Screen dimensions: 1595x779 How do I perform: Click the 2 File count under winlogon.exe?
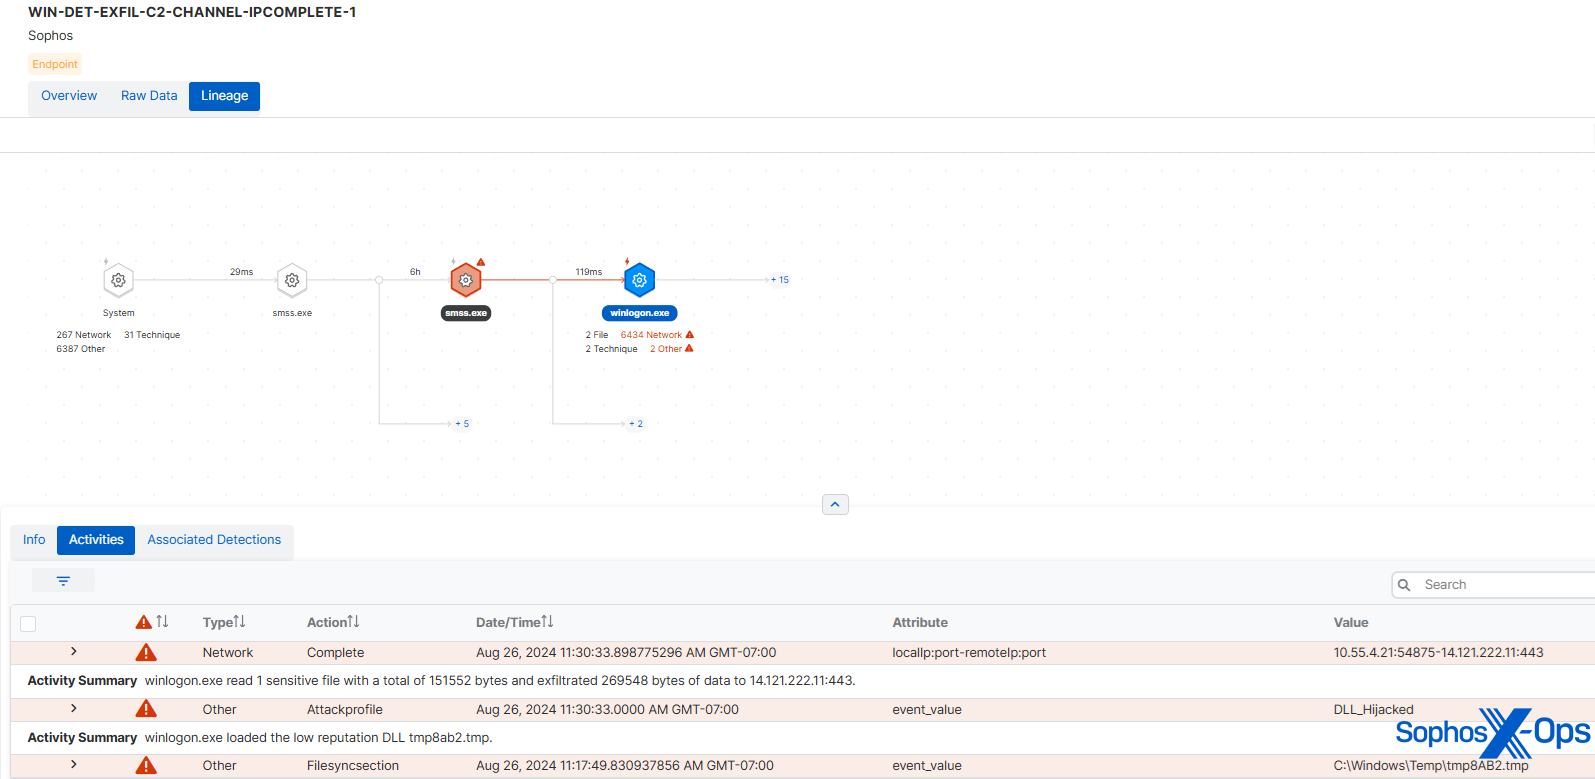(x=597, y=335)
